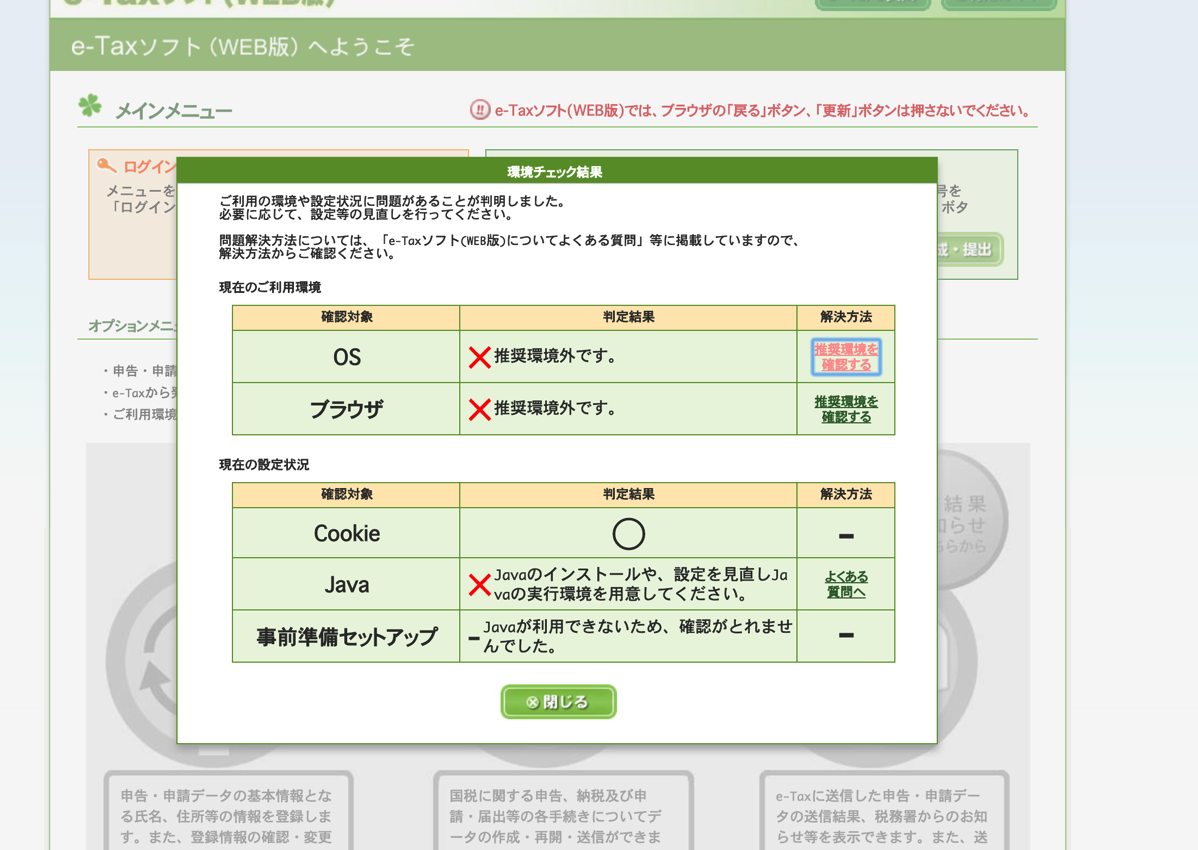Open よくある質問へ link in Java row
The width and height of the screenshot is (1198, 850).
pos(846,584)
